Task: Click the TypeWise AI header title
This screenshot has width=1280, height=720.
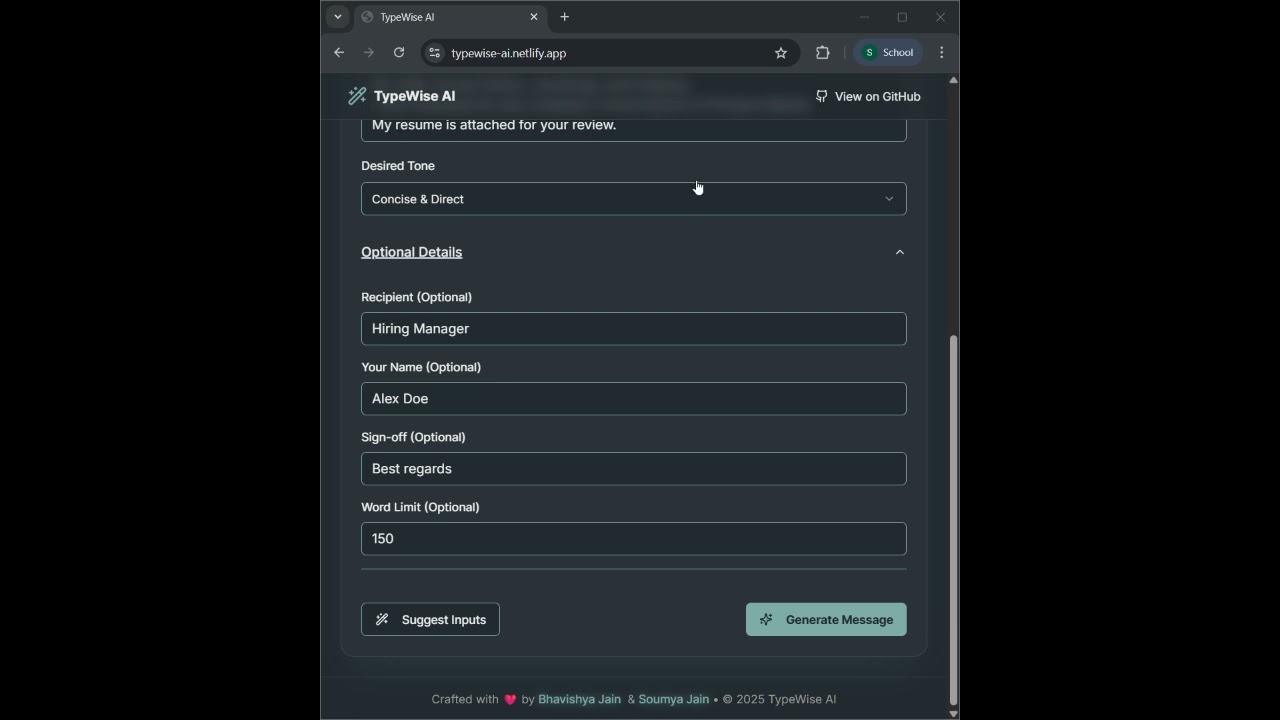Action: click(x=415, y=96)
